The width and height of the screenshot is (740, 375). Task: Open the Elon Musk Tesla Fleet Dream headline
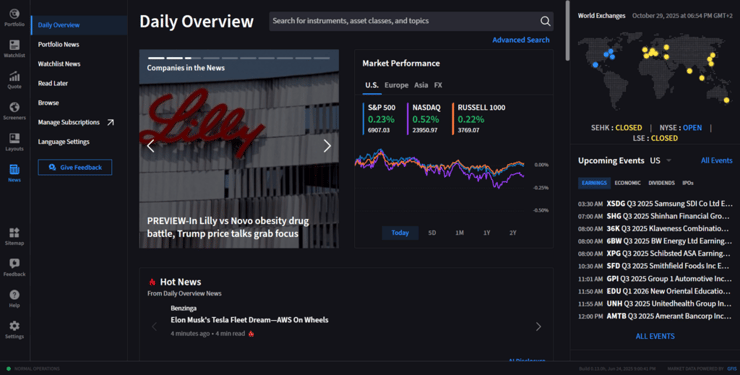pos(249,320)
